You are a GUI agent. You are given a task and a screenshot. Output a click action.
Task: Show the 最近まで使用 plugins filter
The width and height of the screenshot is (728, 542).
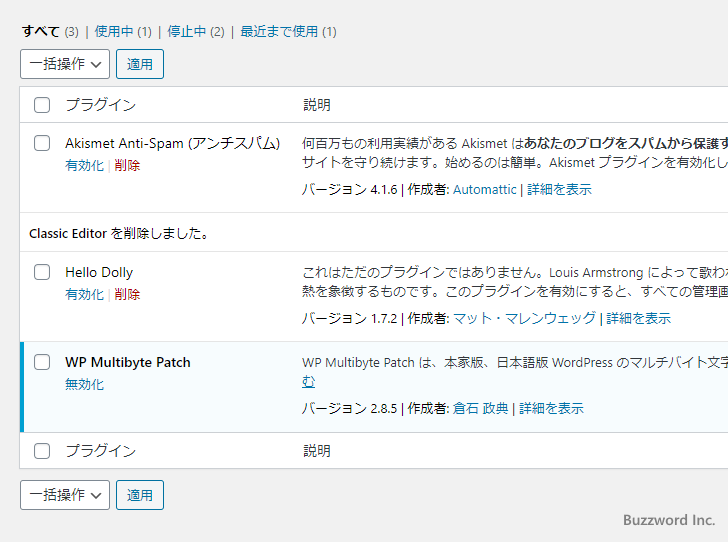[278, 31]
